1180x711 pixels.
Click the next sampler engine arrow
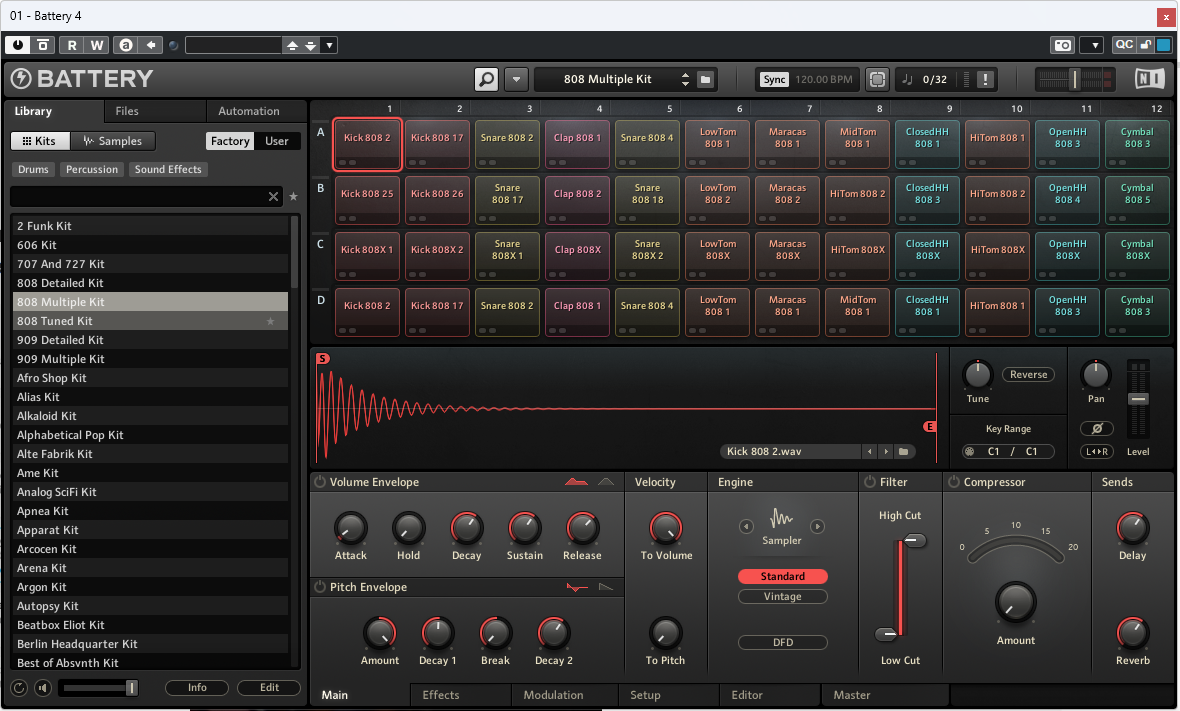pyautogui.click(x=817, y=527)
